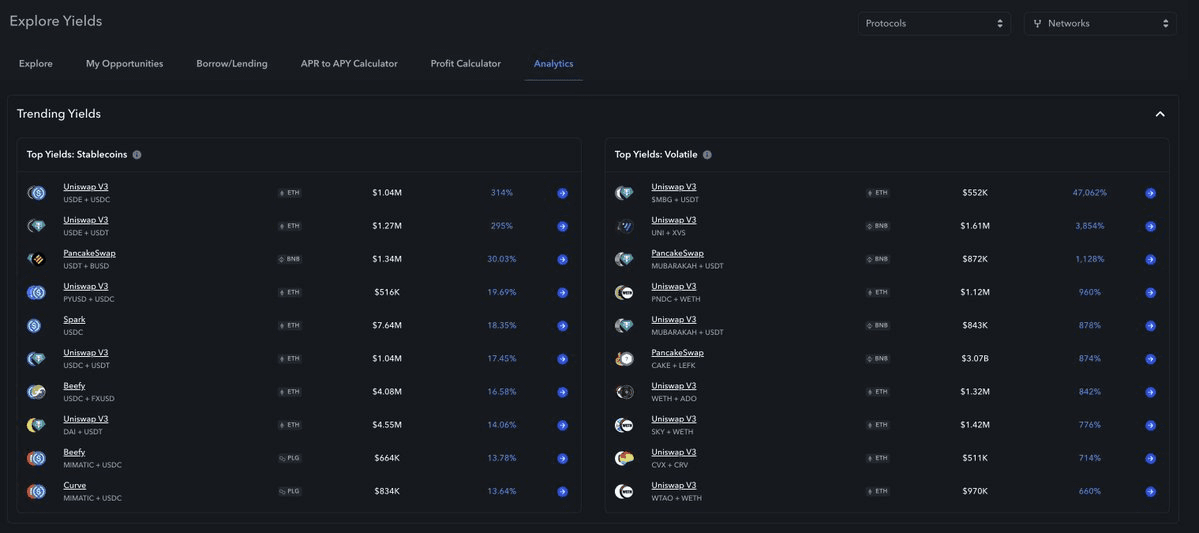Click arrow icon for WTAO + WETH row
Screen dimensions: 1199x533
pos(1150,492)
